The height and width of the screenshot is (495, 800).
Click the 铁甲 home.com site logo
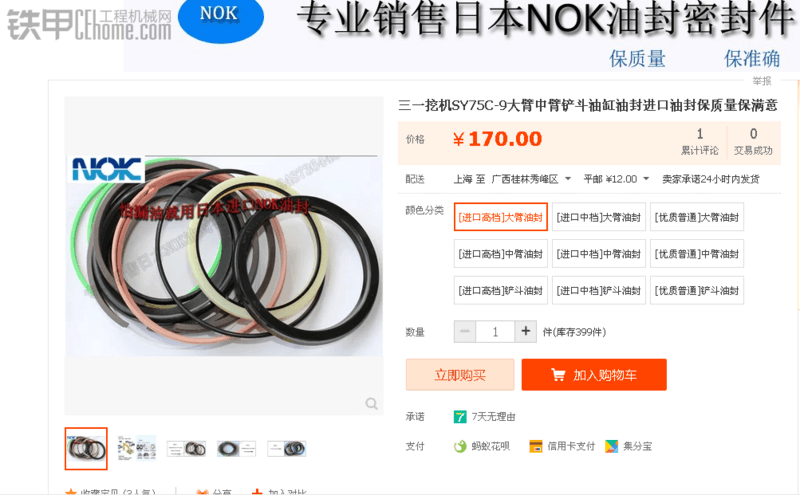(88, 24)
